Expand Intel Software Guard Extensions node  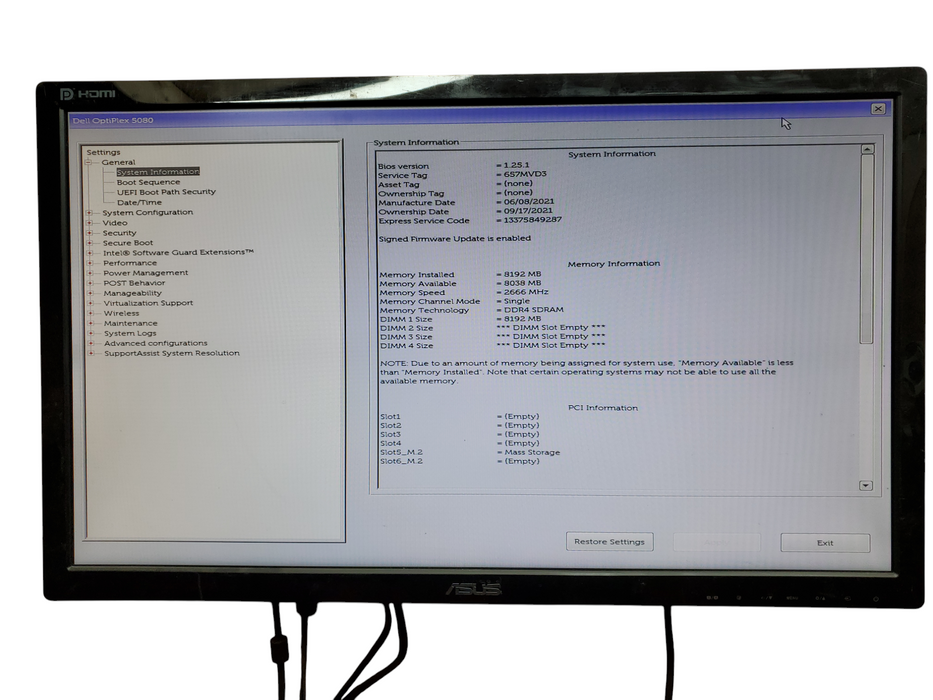click(x=90, y=253)
